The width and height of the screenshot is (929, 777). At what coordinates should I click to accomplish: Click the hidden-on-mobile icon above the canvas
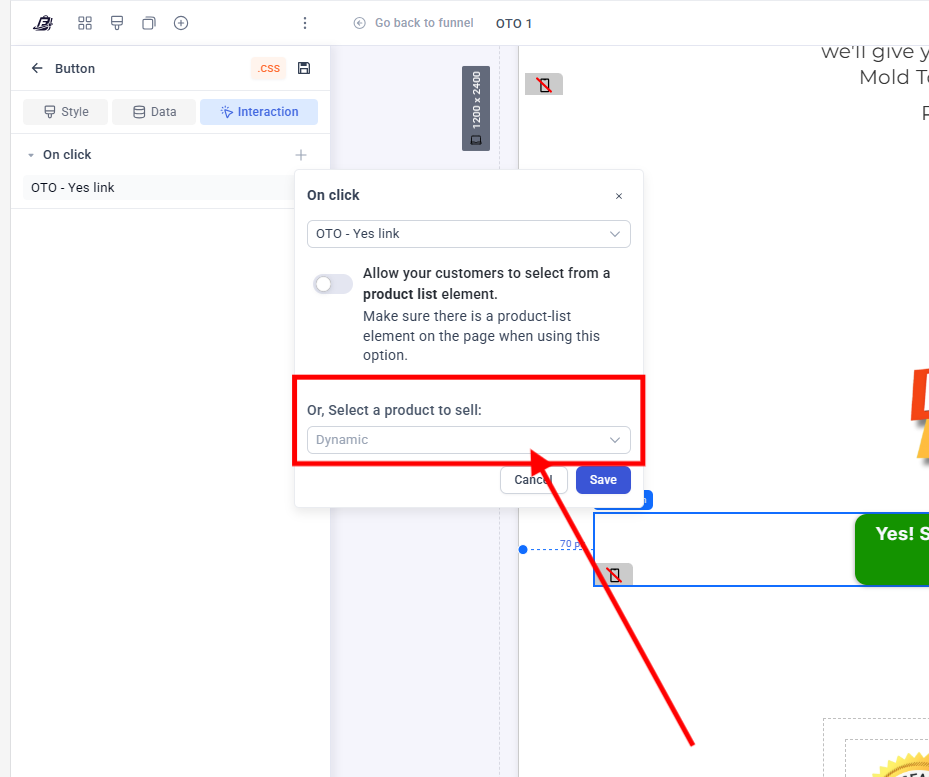coord(544,85)
